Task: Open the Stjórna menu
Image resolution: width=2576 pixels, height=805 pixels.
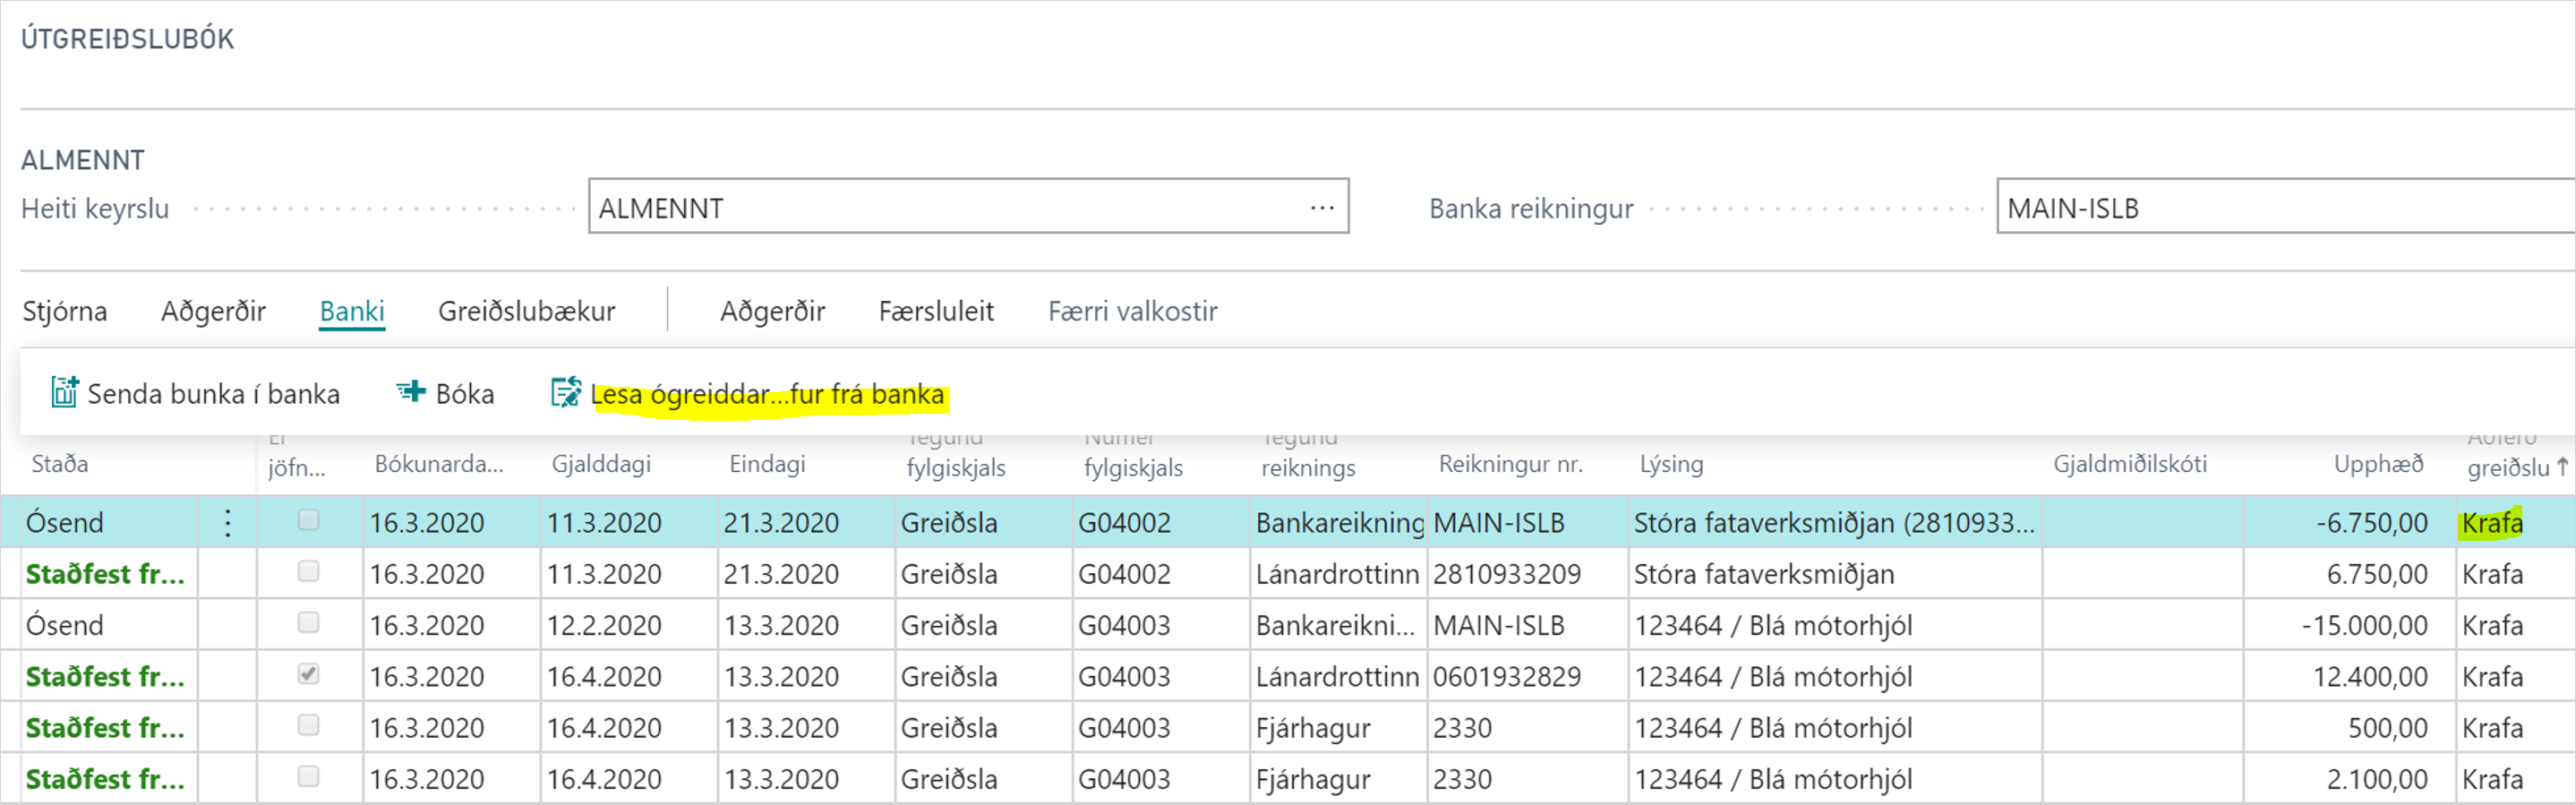Action: click(x=65, y=312)
